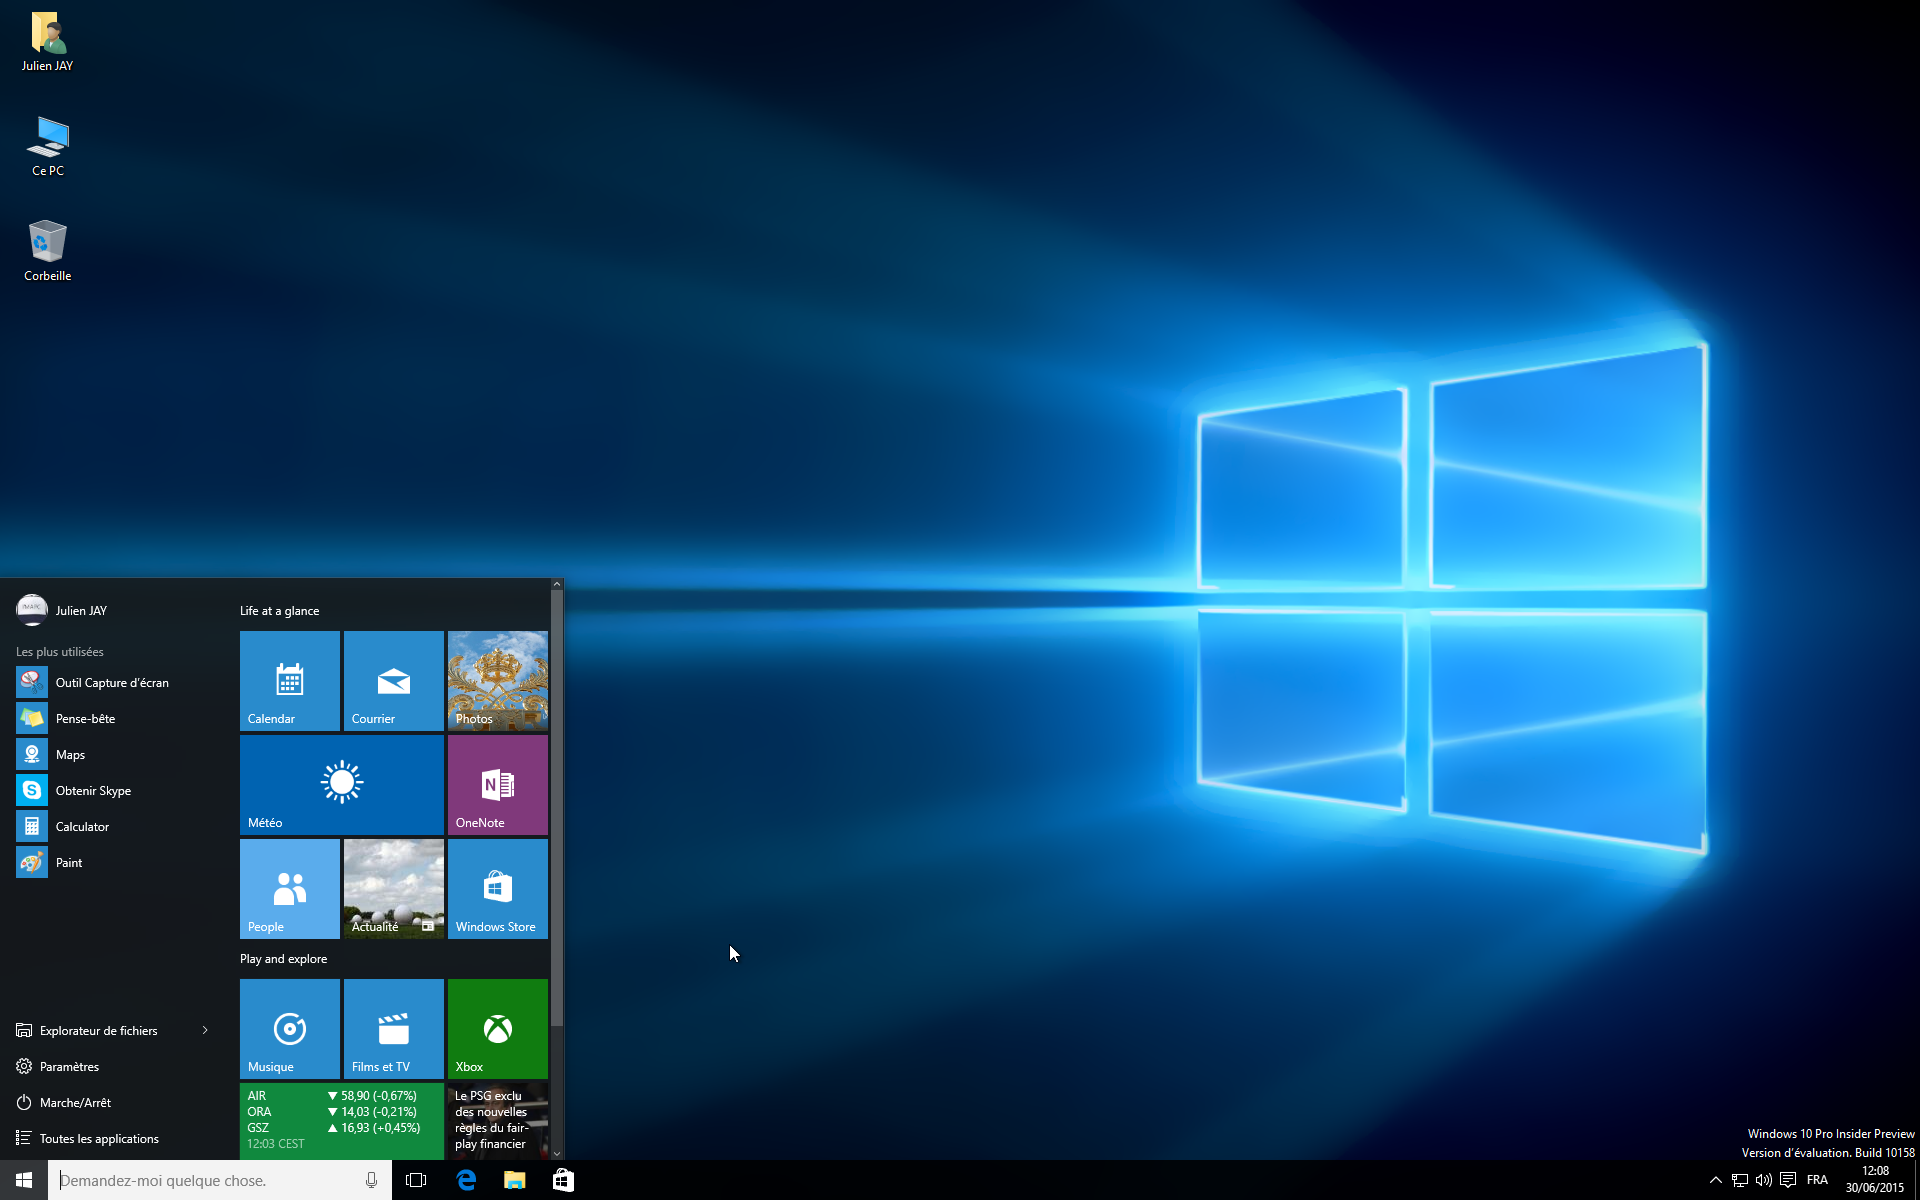Click Marche/Arrêt power button
Image resolution: width=1920 pixels, height=1200 pixels.
(x=75, y=1102)
